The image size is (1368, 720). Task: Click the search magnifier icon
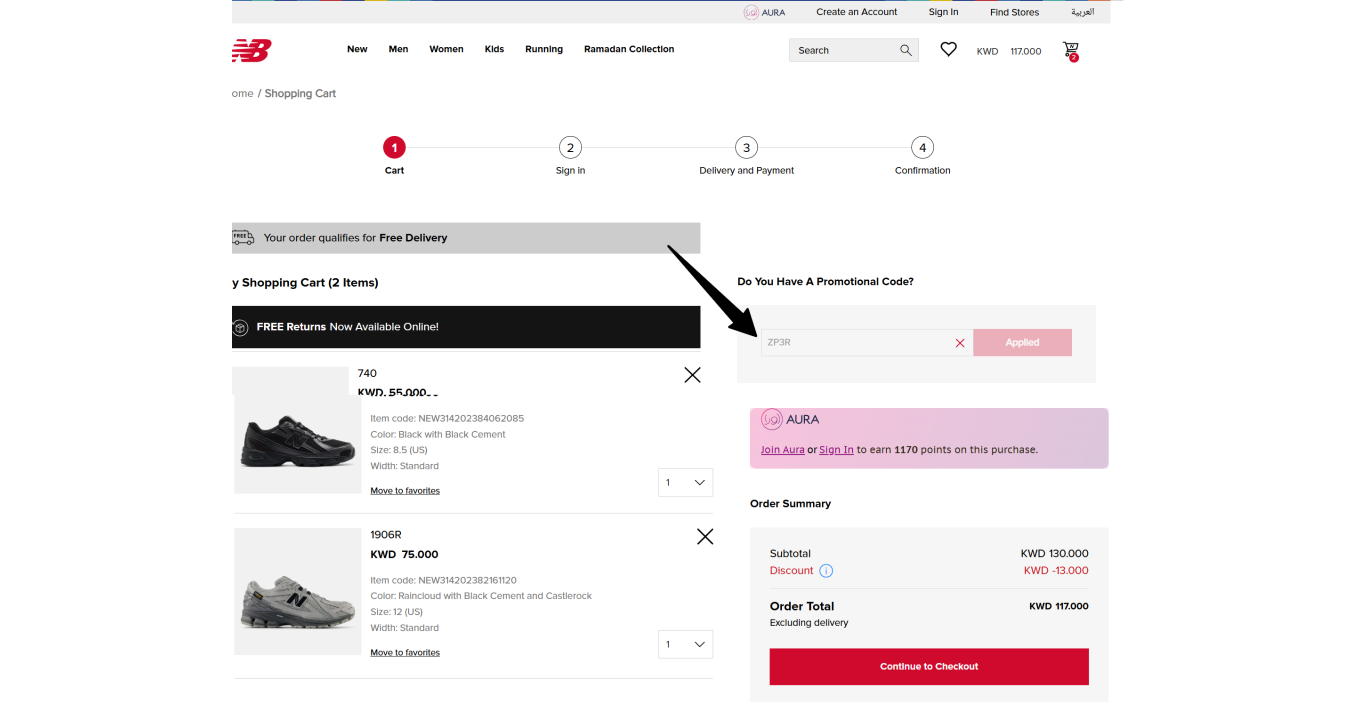tap(906, 50)
